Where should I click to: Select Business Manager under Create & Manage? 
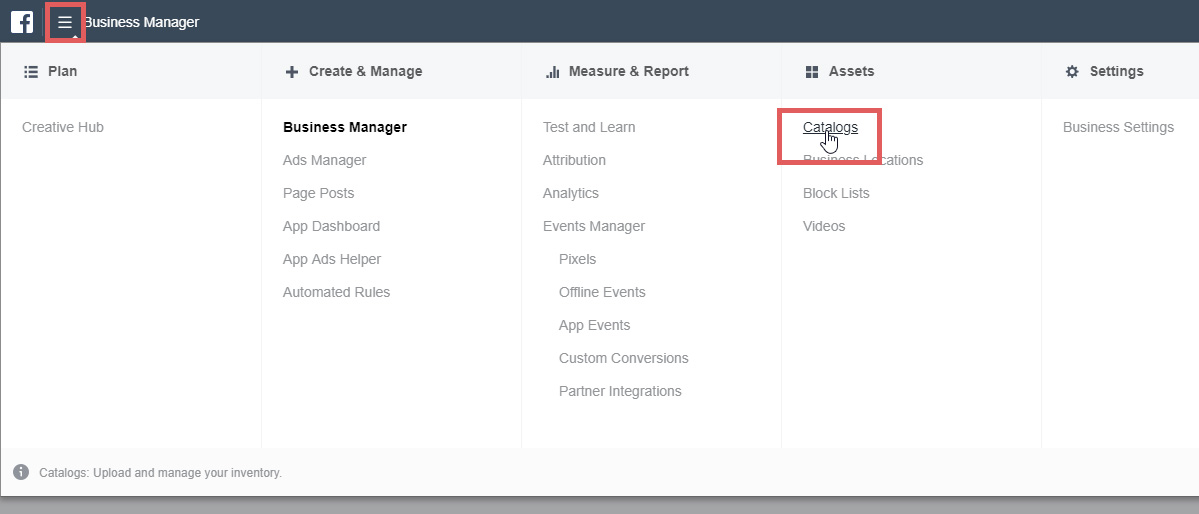click(345, 127)
